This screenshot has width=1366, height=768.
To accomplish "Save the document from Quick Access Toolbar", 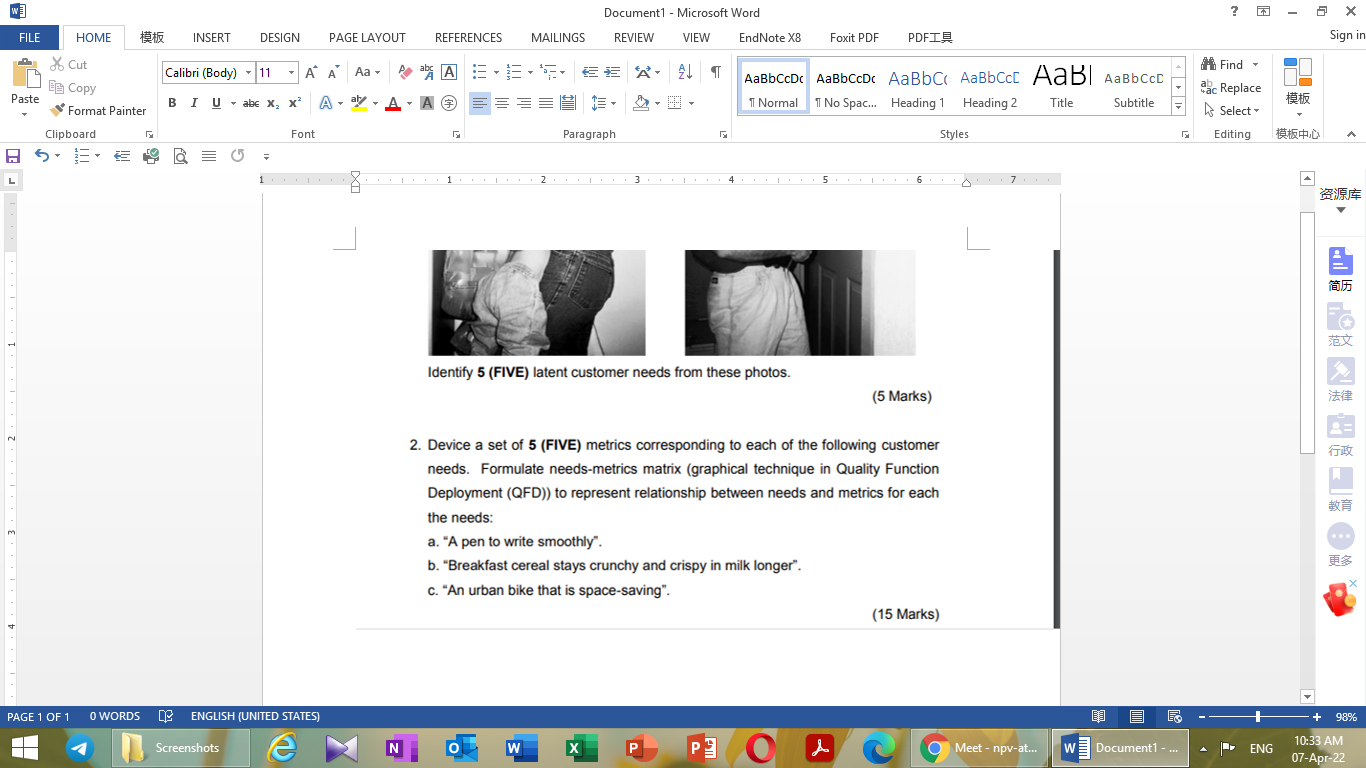I will coord(12,155).
